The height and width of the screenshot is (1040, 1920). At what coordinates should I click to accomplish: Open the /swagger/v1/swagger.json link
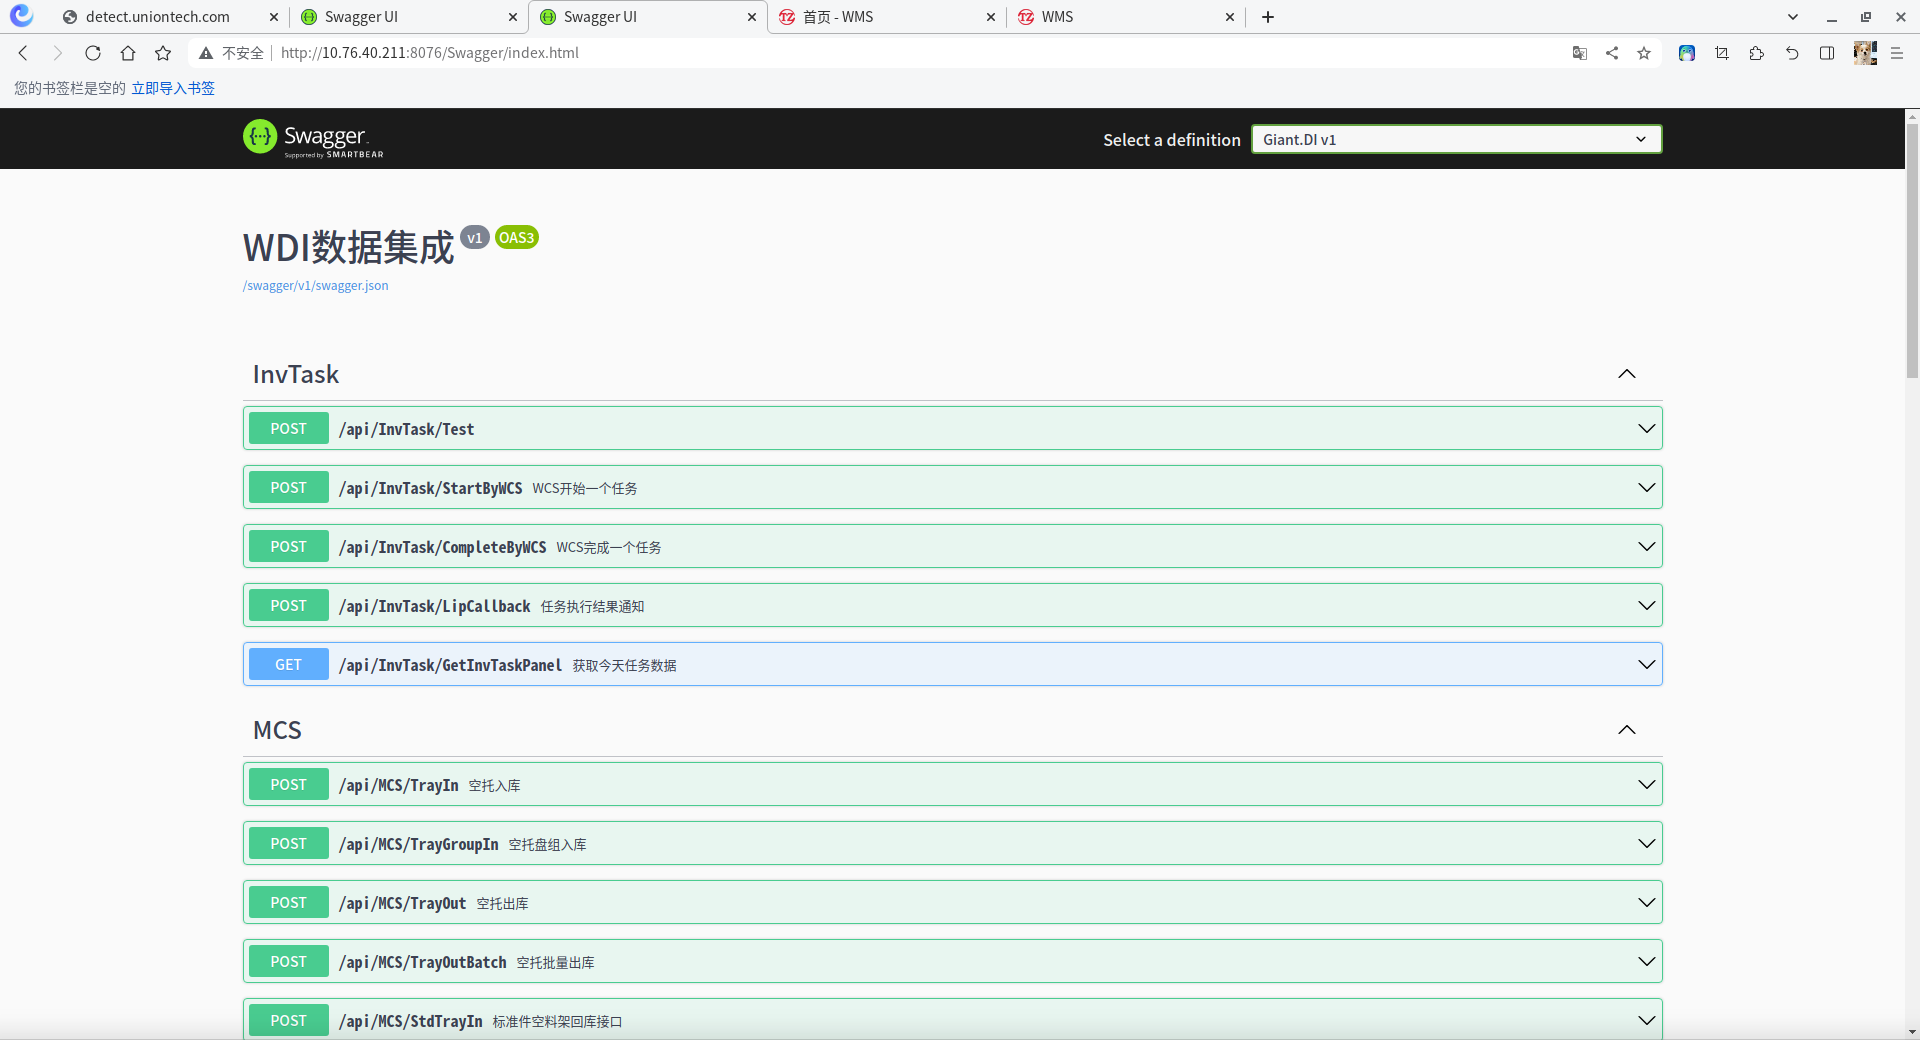316,285
